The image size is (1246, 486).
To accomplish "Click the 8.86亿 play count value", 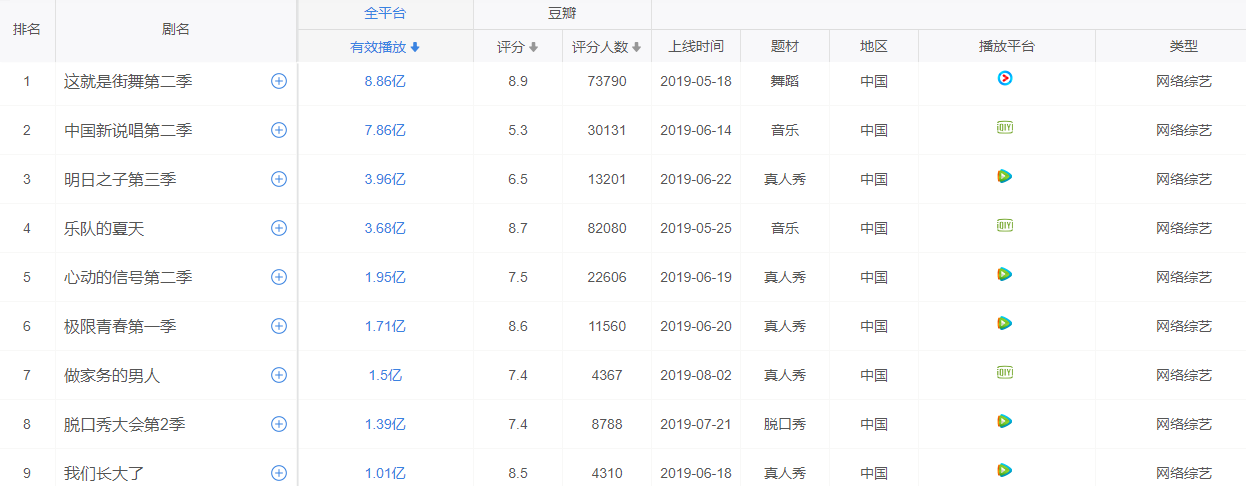I will 385,81.
